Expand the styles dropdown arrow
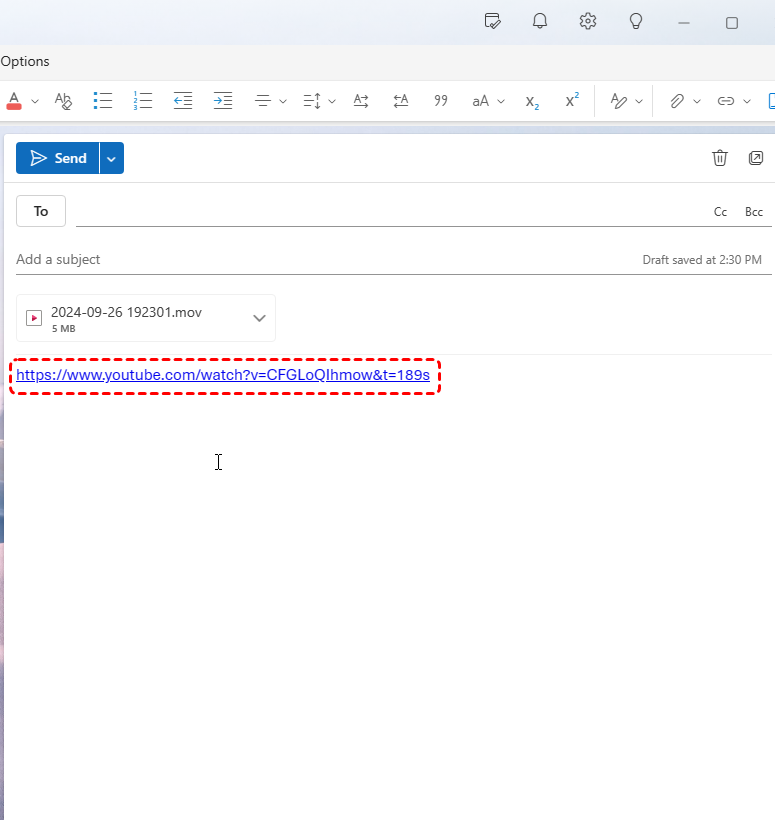This screenshot has height=820, width=775. click(639, 101)
